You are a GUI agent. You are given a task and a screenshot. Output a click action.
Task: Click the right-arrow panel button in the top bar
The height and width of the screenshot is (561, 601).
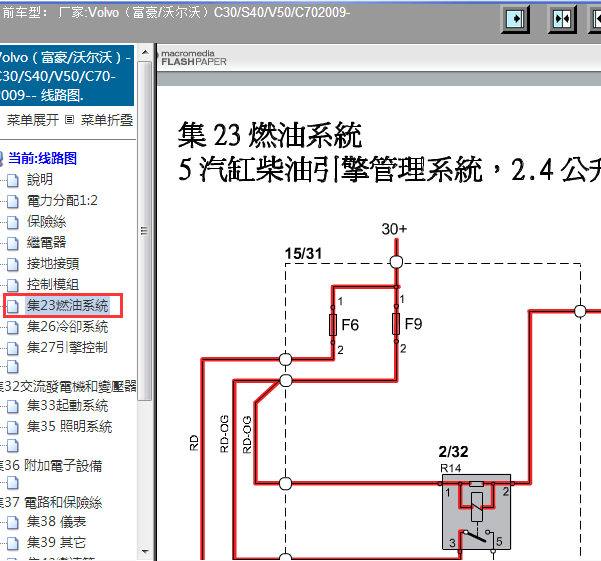tap(516, 19)
